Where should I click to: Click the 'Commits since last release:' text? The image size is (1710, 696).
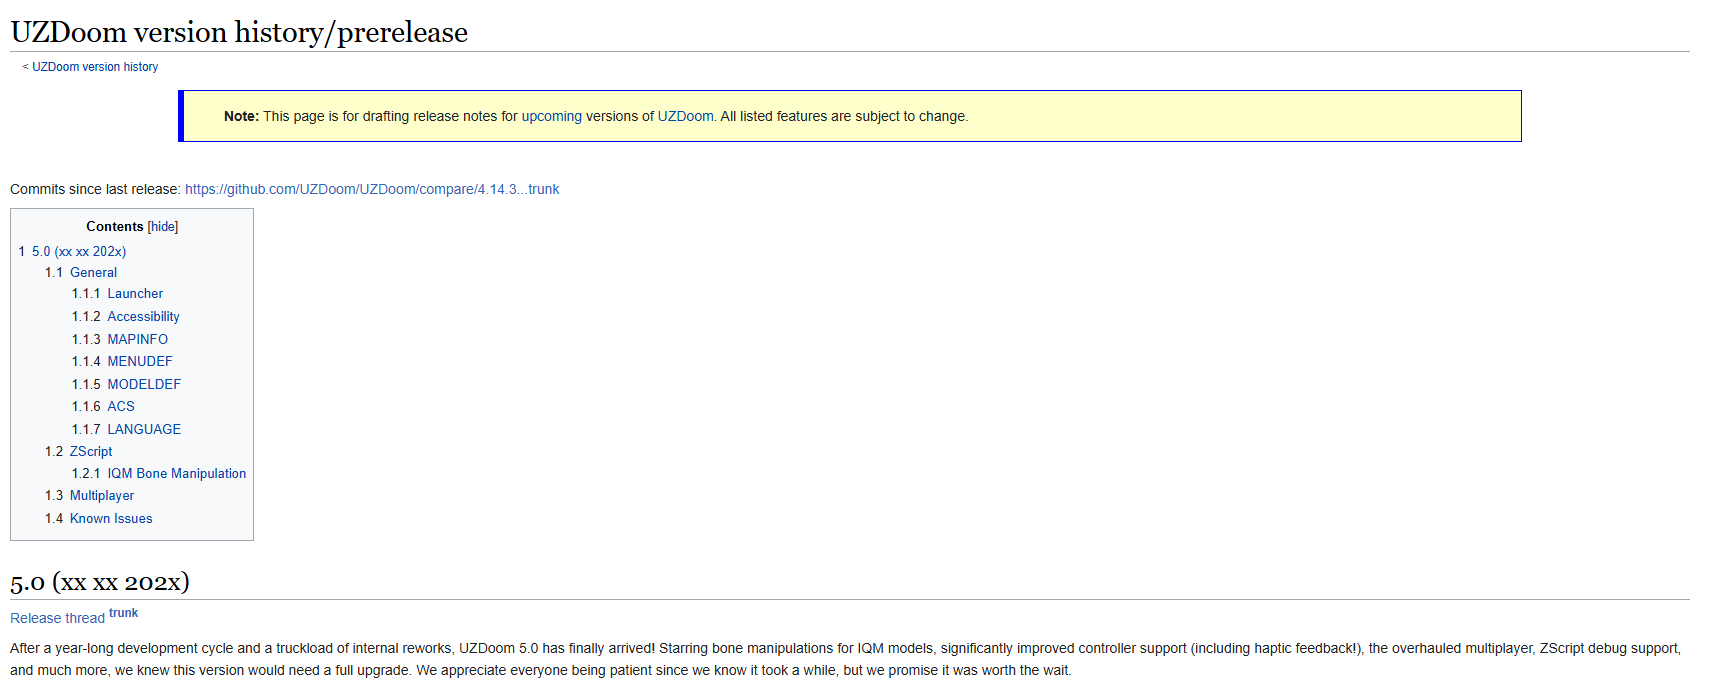(95, 189)
